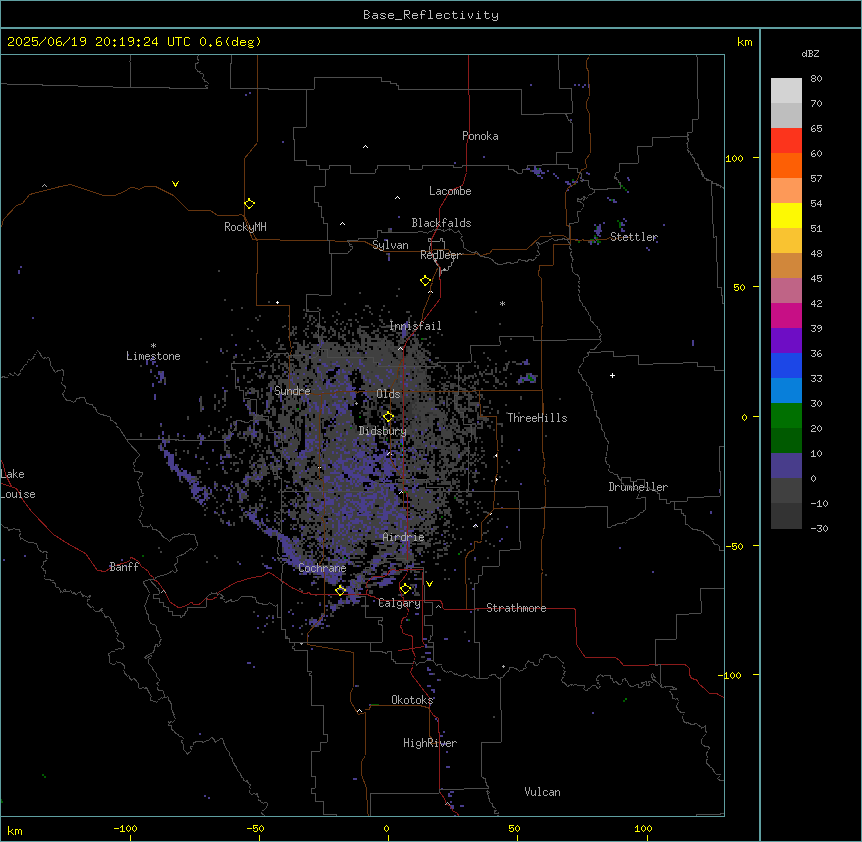Click the Didsbury city label
The height and width of the screenshot is (842, 862).
click(x=383, y=431)
